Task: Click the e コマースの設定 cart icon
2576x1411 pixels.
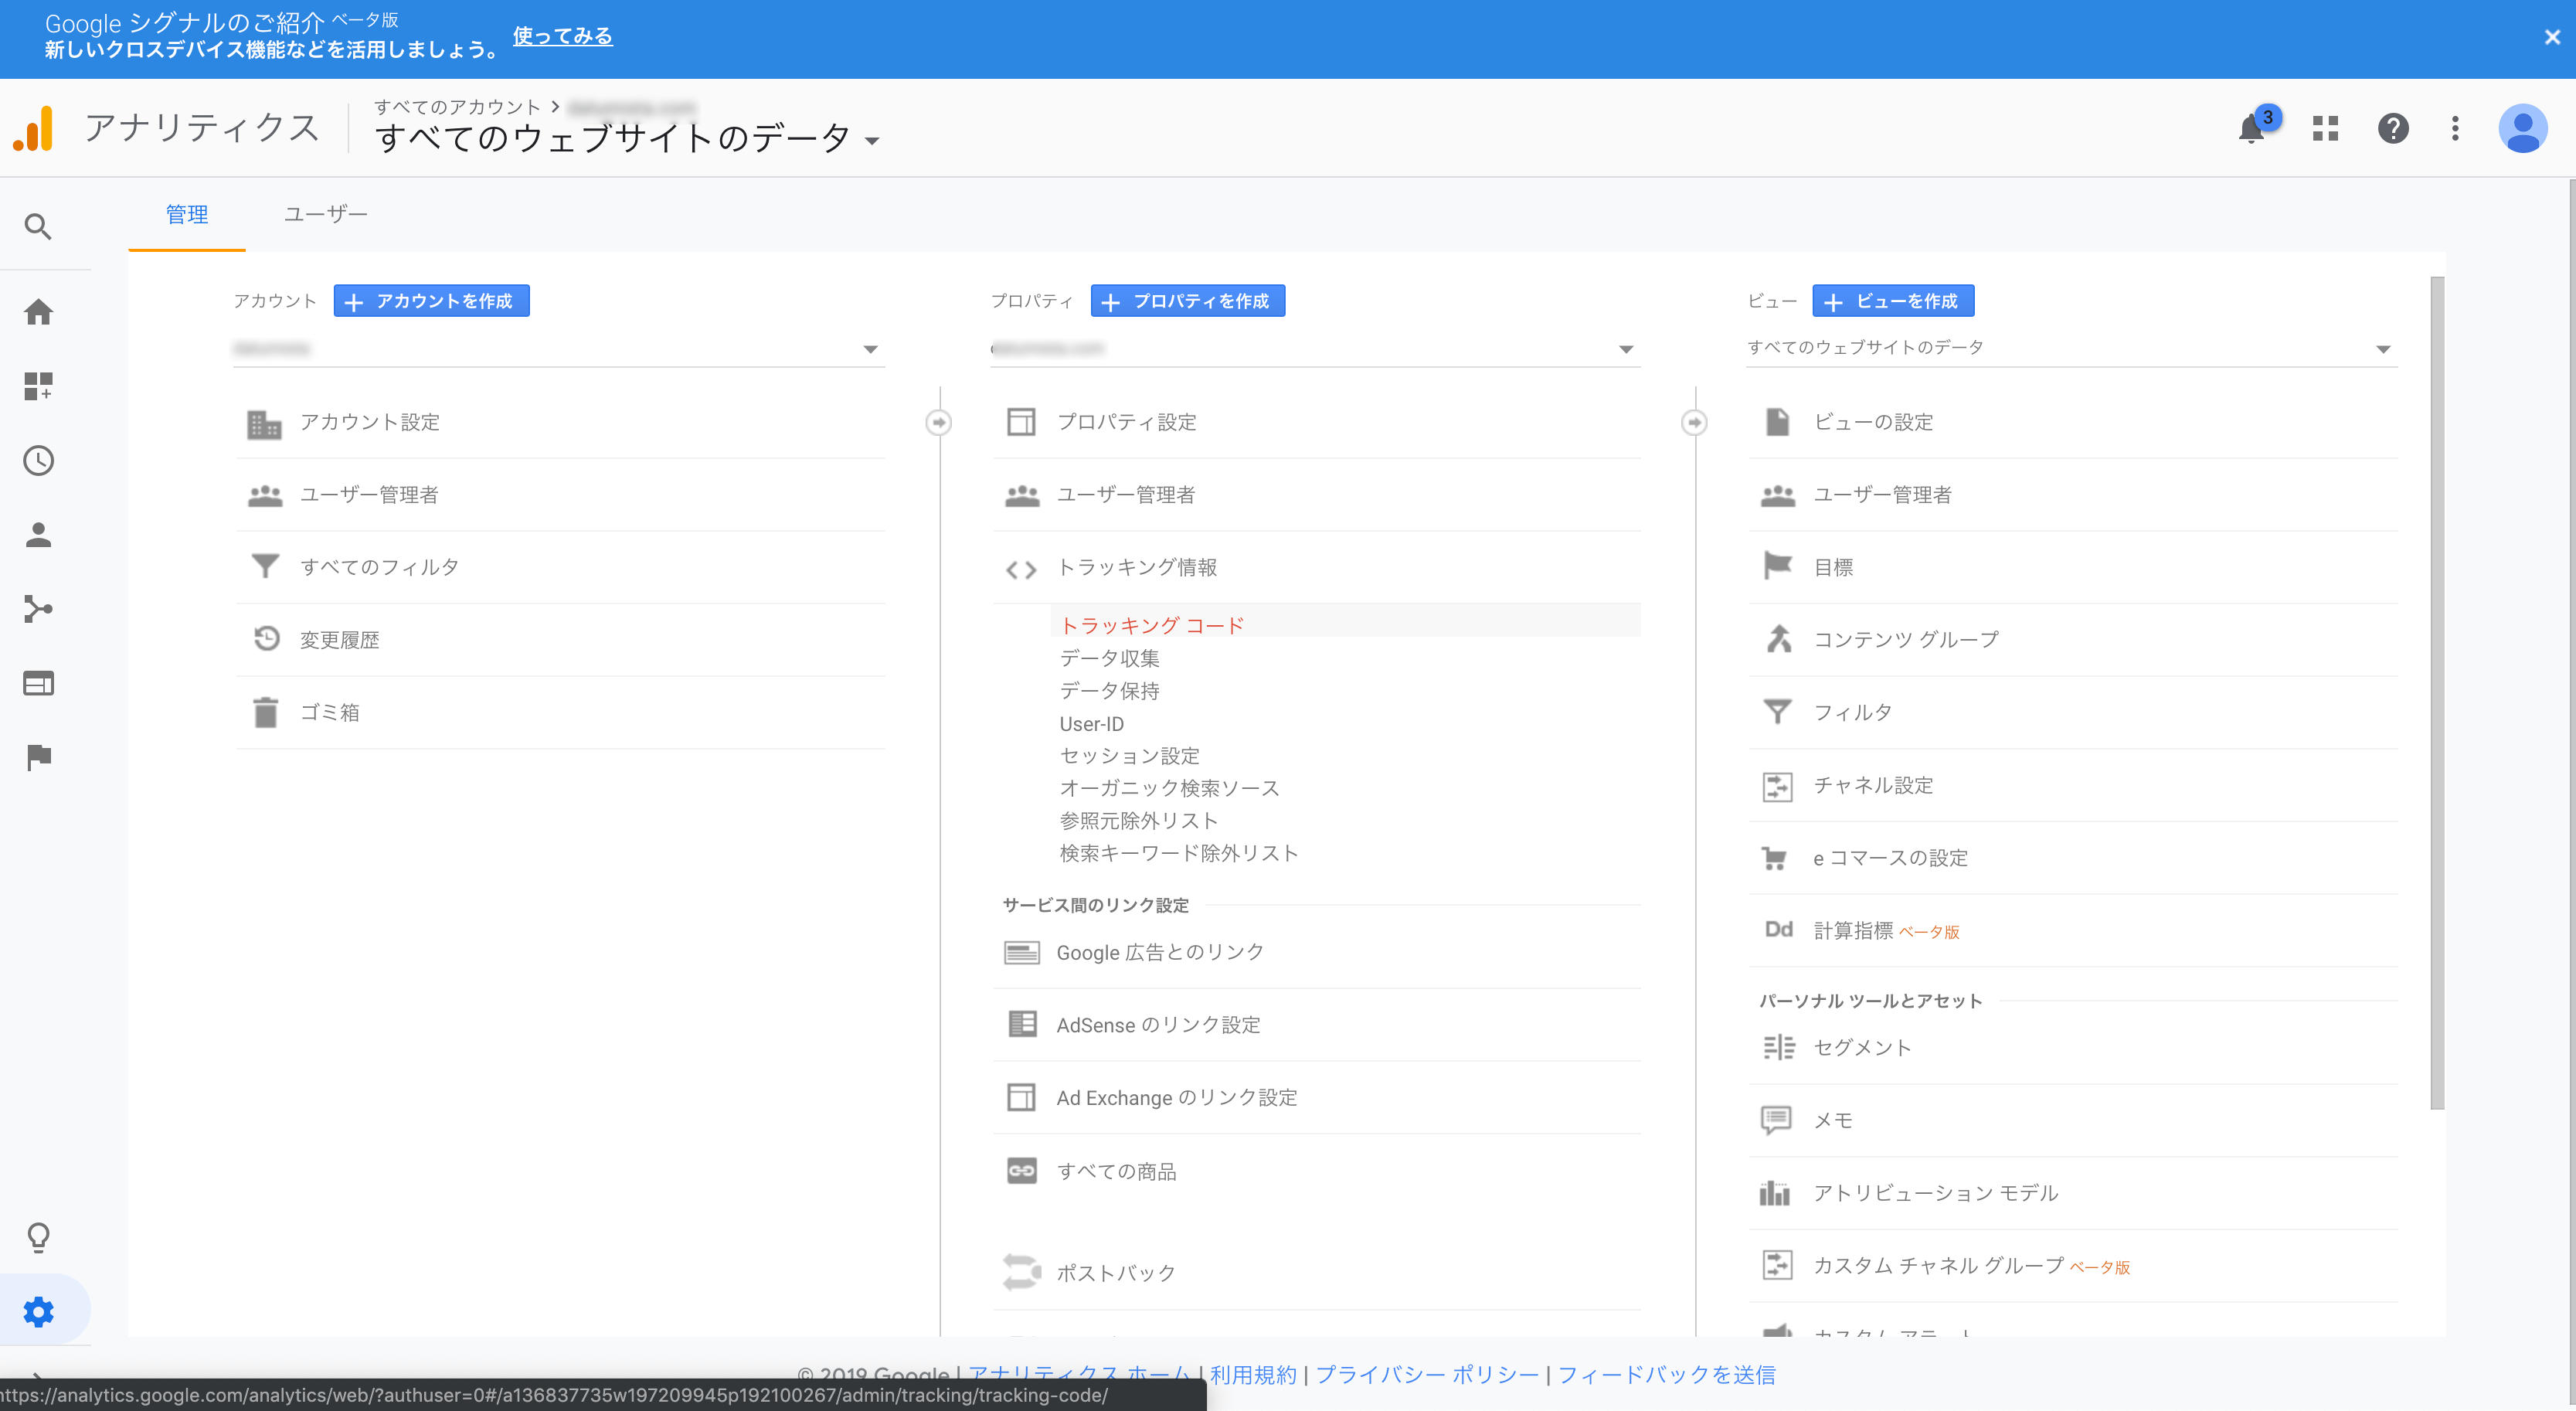Action: click(1775, 858)
